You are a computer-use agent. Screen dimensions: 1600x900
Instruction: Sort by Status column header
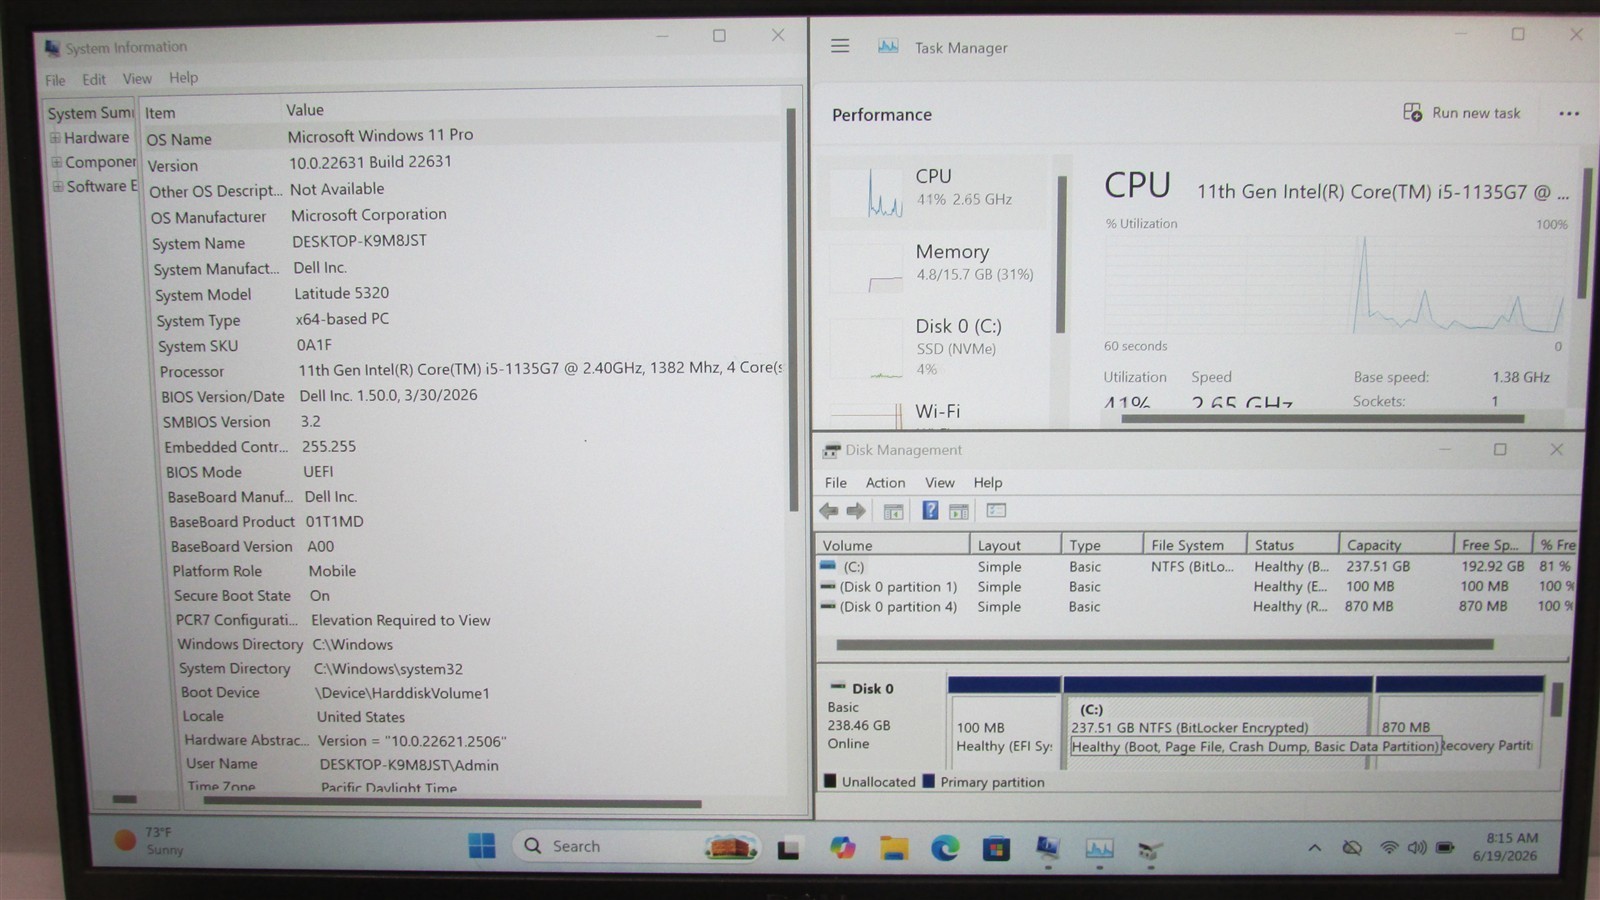tap(1292, 545)
